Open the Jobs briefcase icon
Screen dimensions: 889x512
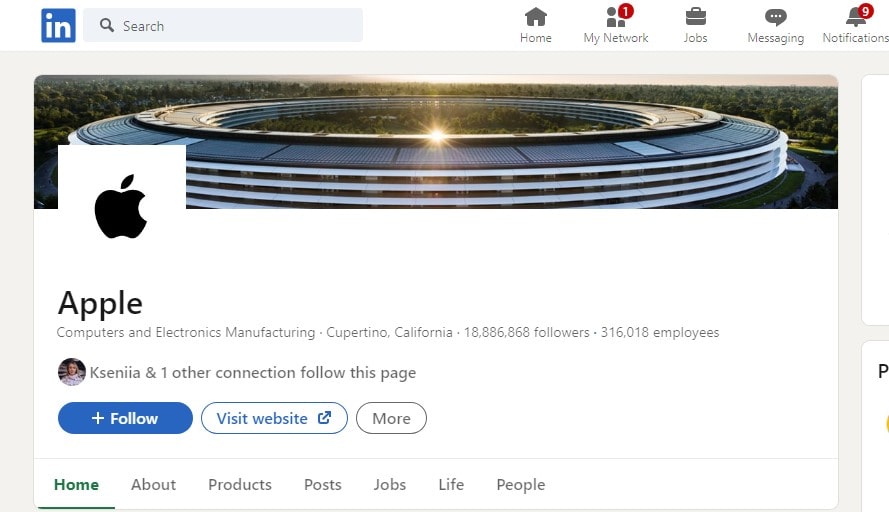695,17
